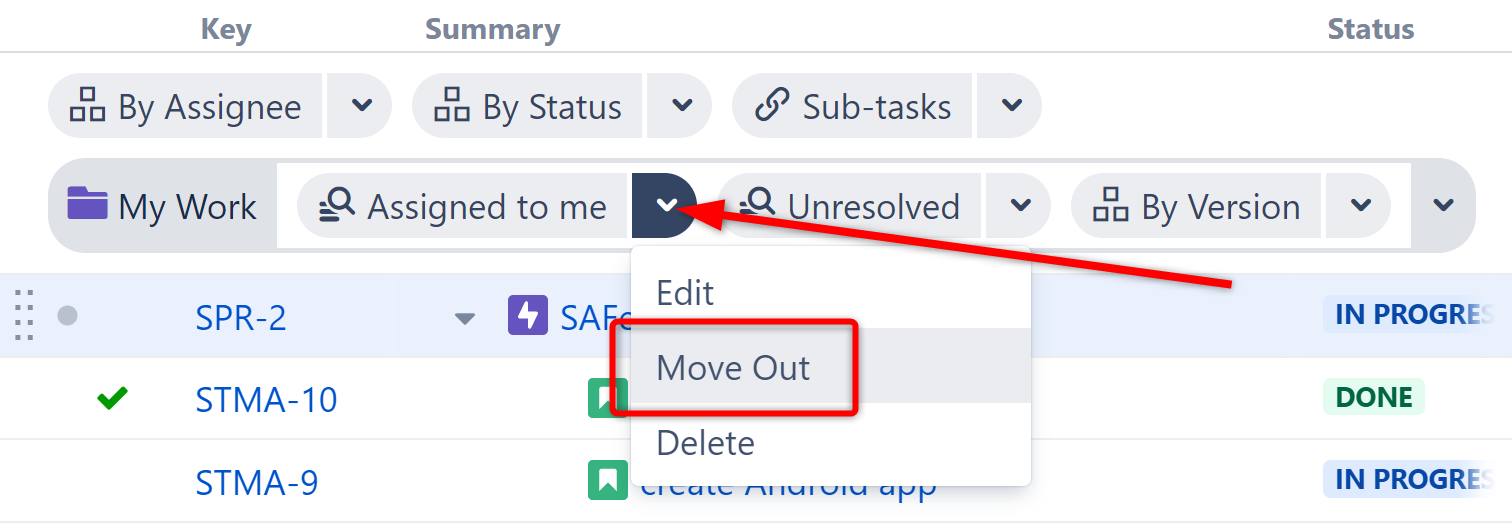Screen dimensions: 1512x532
Task: Click the My Work folder icon
Action: 87,204
